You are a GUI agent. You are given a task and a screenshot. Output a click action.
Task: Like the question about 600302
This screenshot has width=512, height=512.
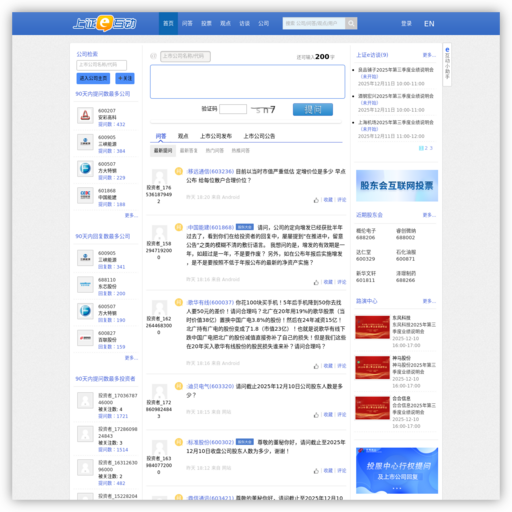(316, 471)
